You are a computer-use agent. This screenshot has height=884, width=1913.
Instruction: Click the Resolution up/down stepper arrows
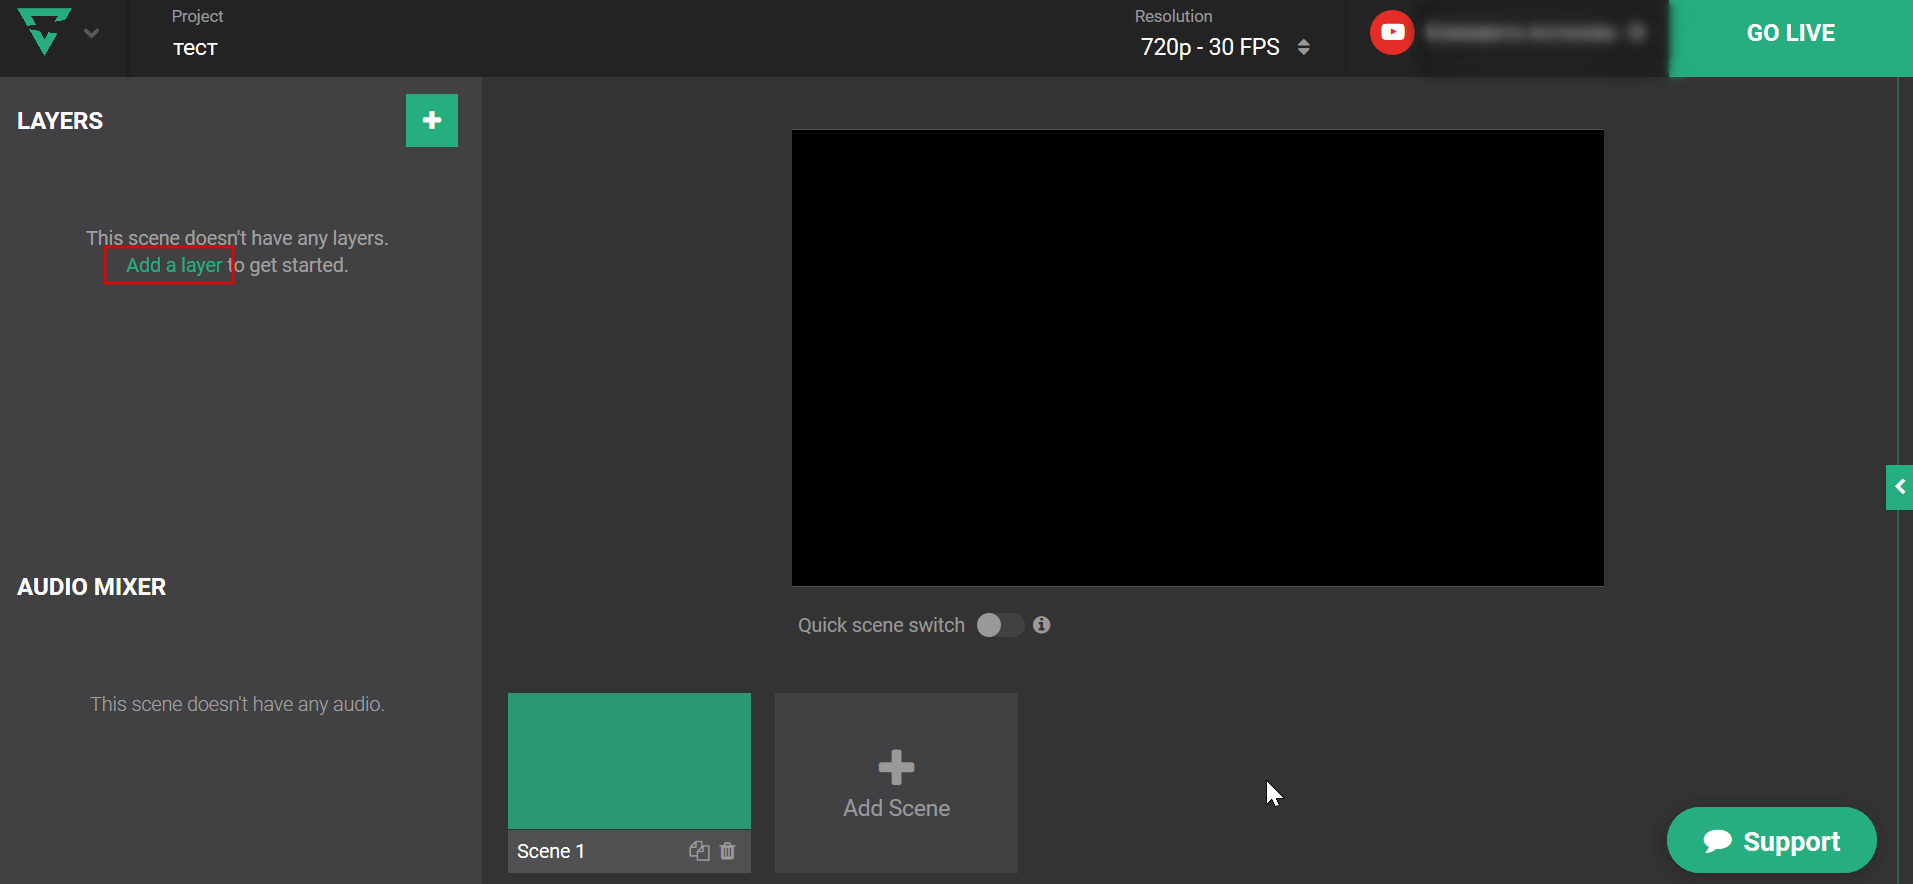1303,47
